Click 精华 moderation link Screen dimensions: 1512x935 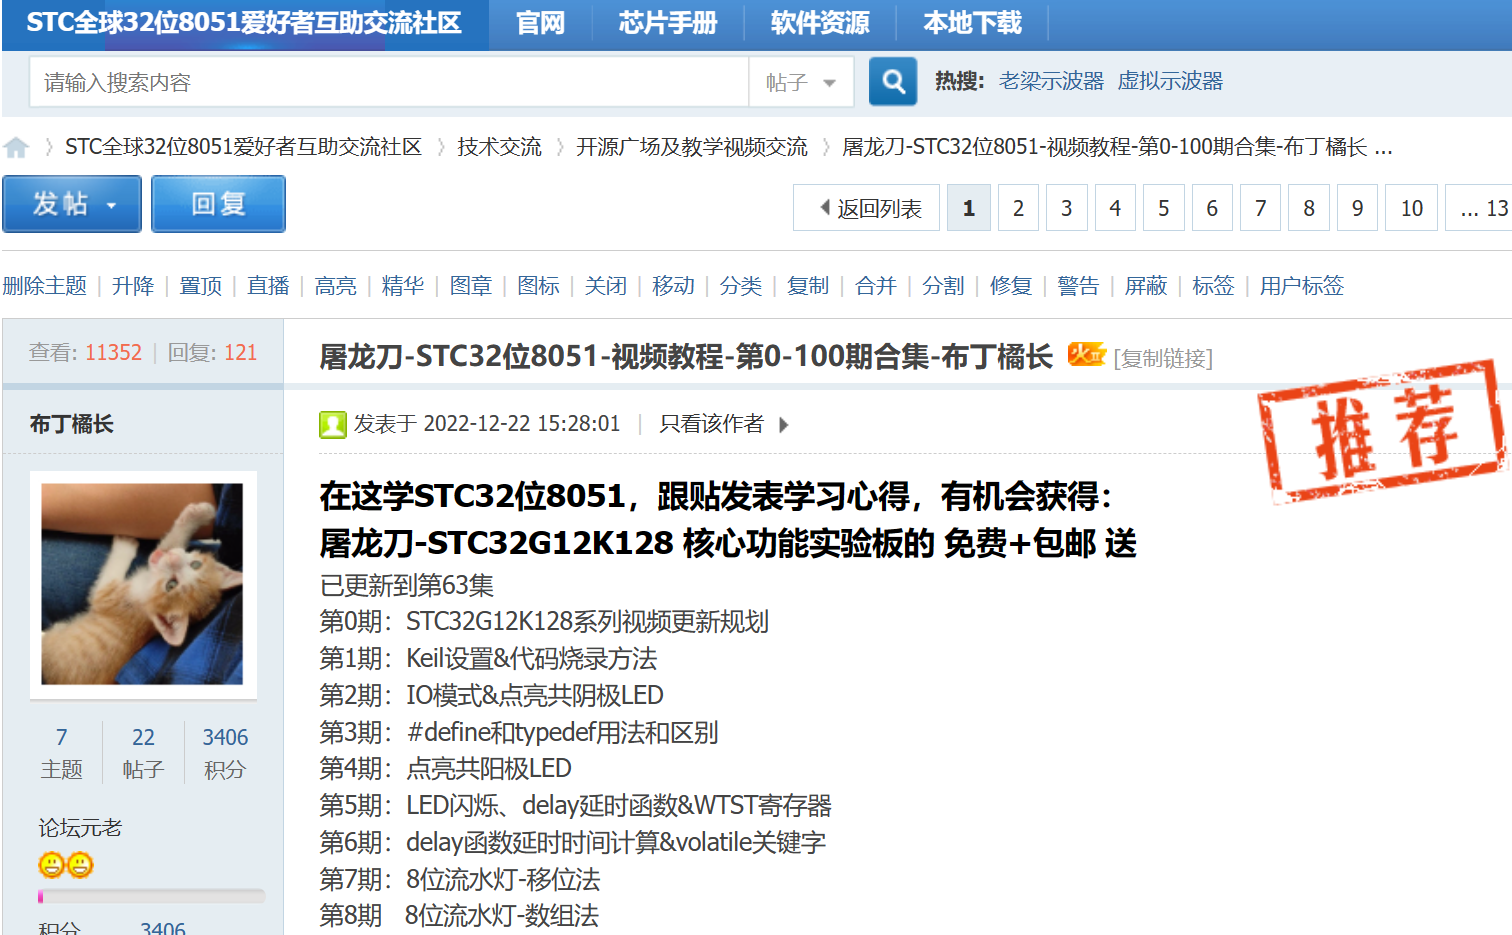tap(403, 286)
